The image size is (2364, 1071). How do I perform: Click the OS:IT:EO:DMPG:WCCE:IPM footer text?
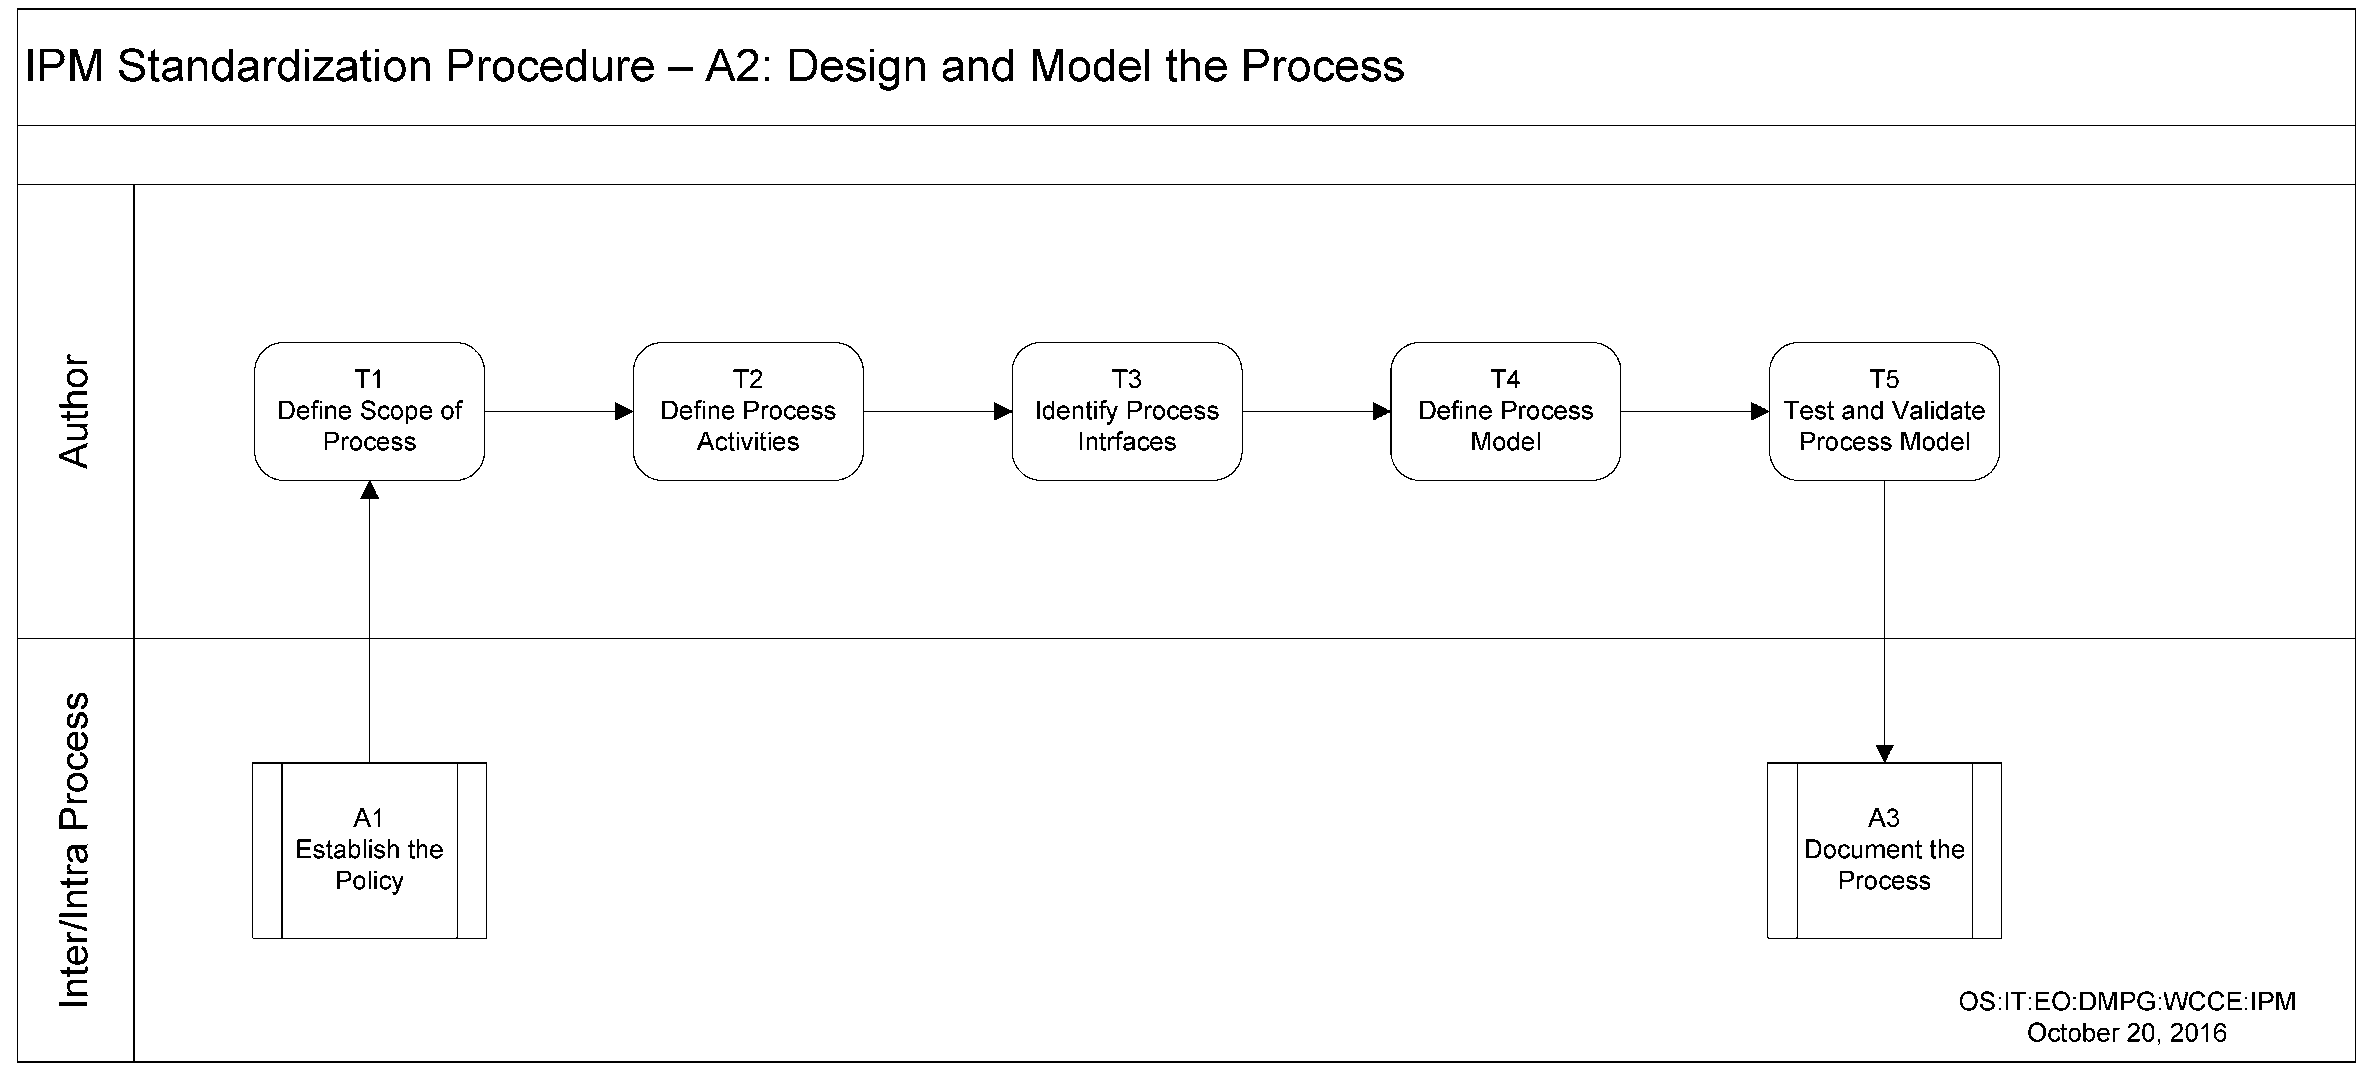(2126, 1001)
